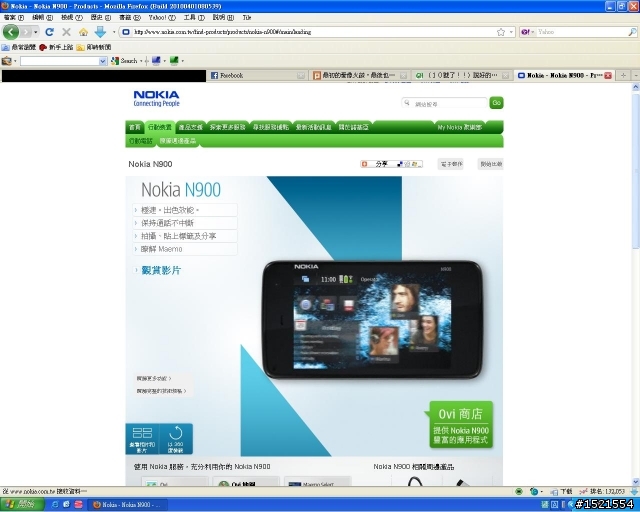The image size is (640, 512).
Task: Open the address bar URL dropdown arrow
Action: click(x=511, y=32)
